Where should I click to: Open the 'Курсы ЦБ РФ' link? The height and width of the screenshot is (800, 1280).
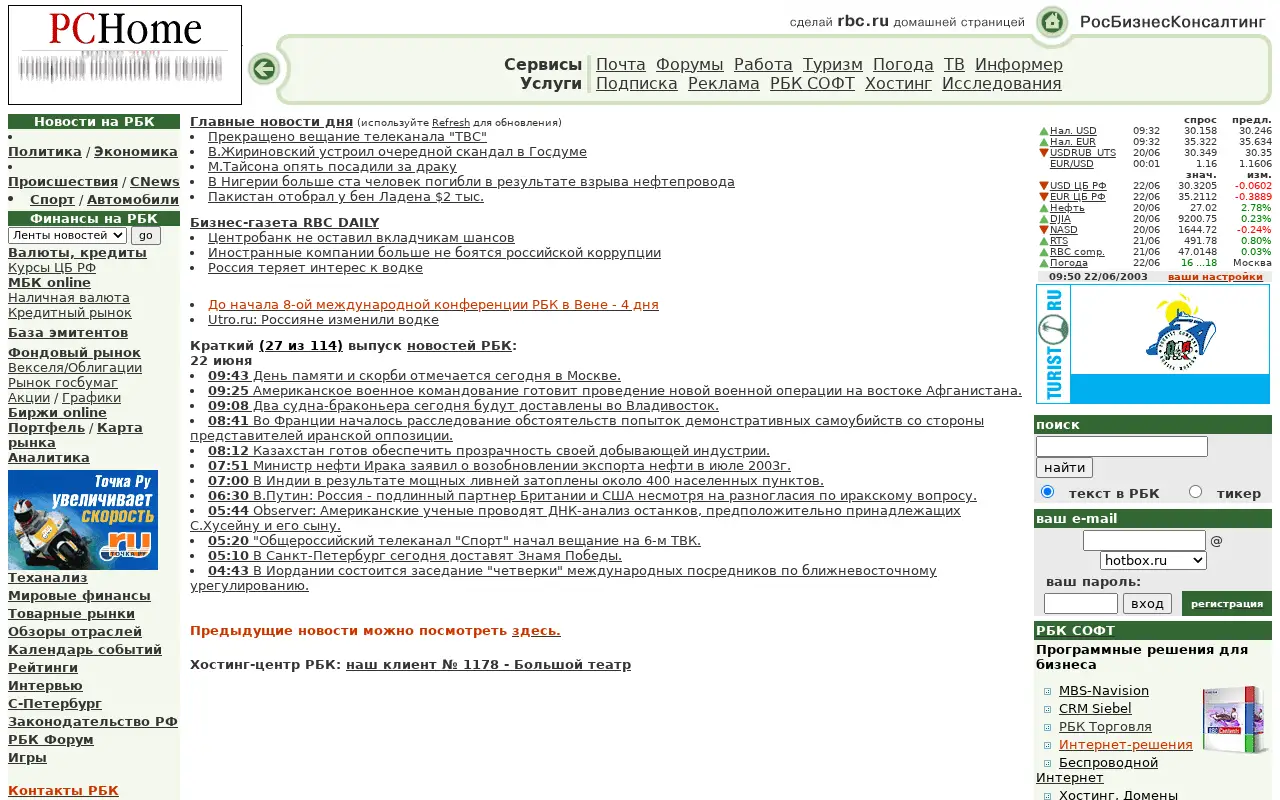point(52,268)
